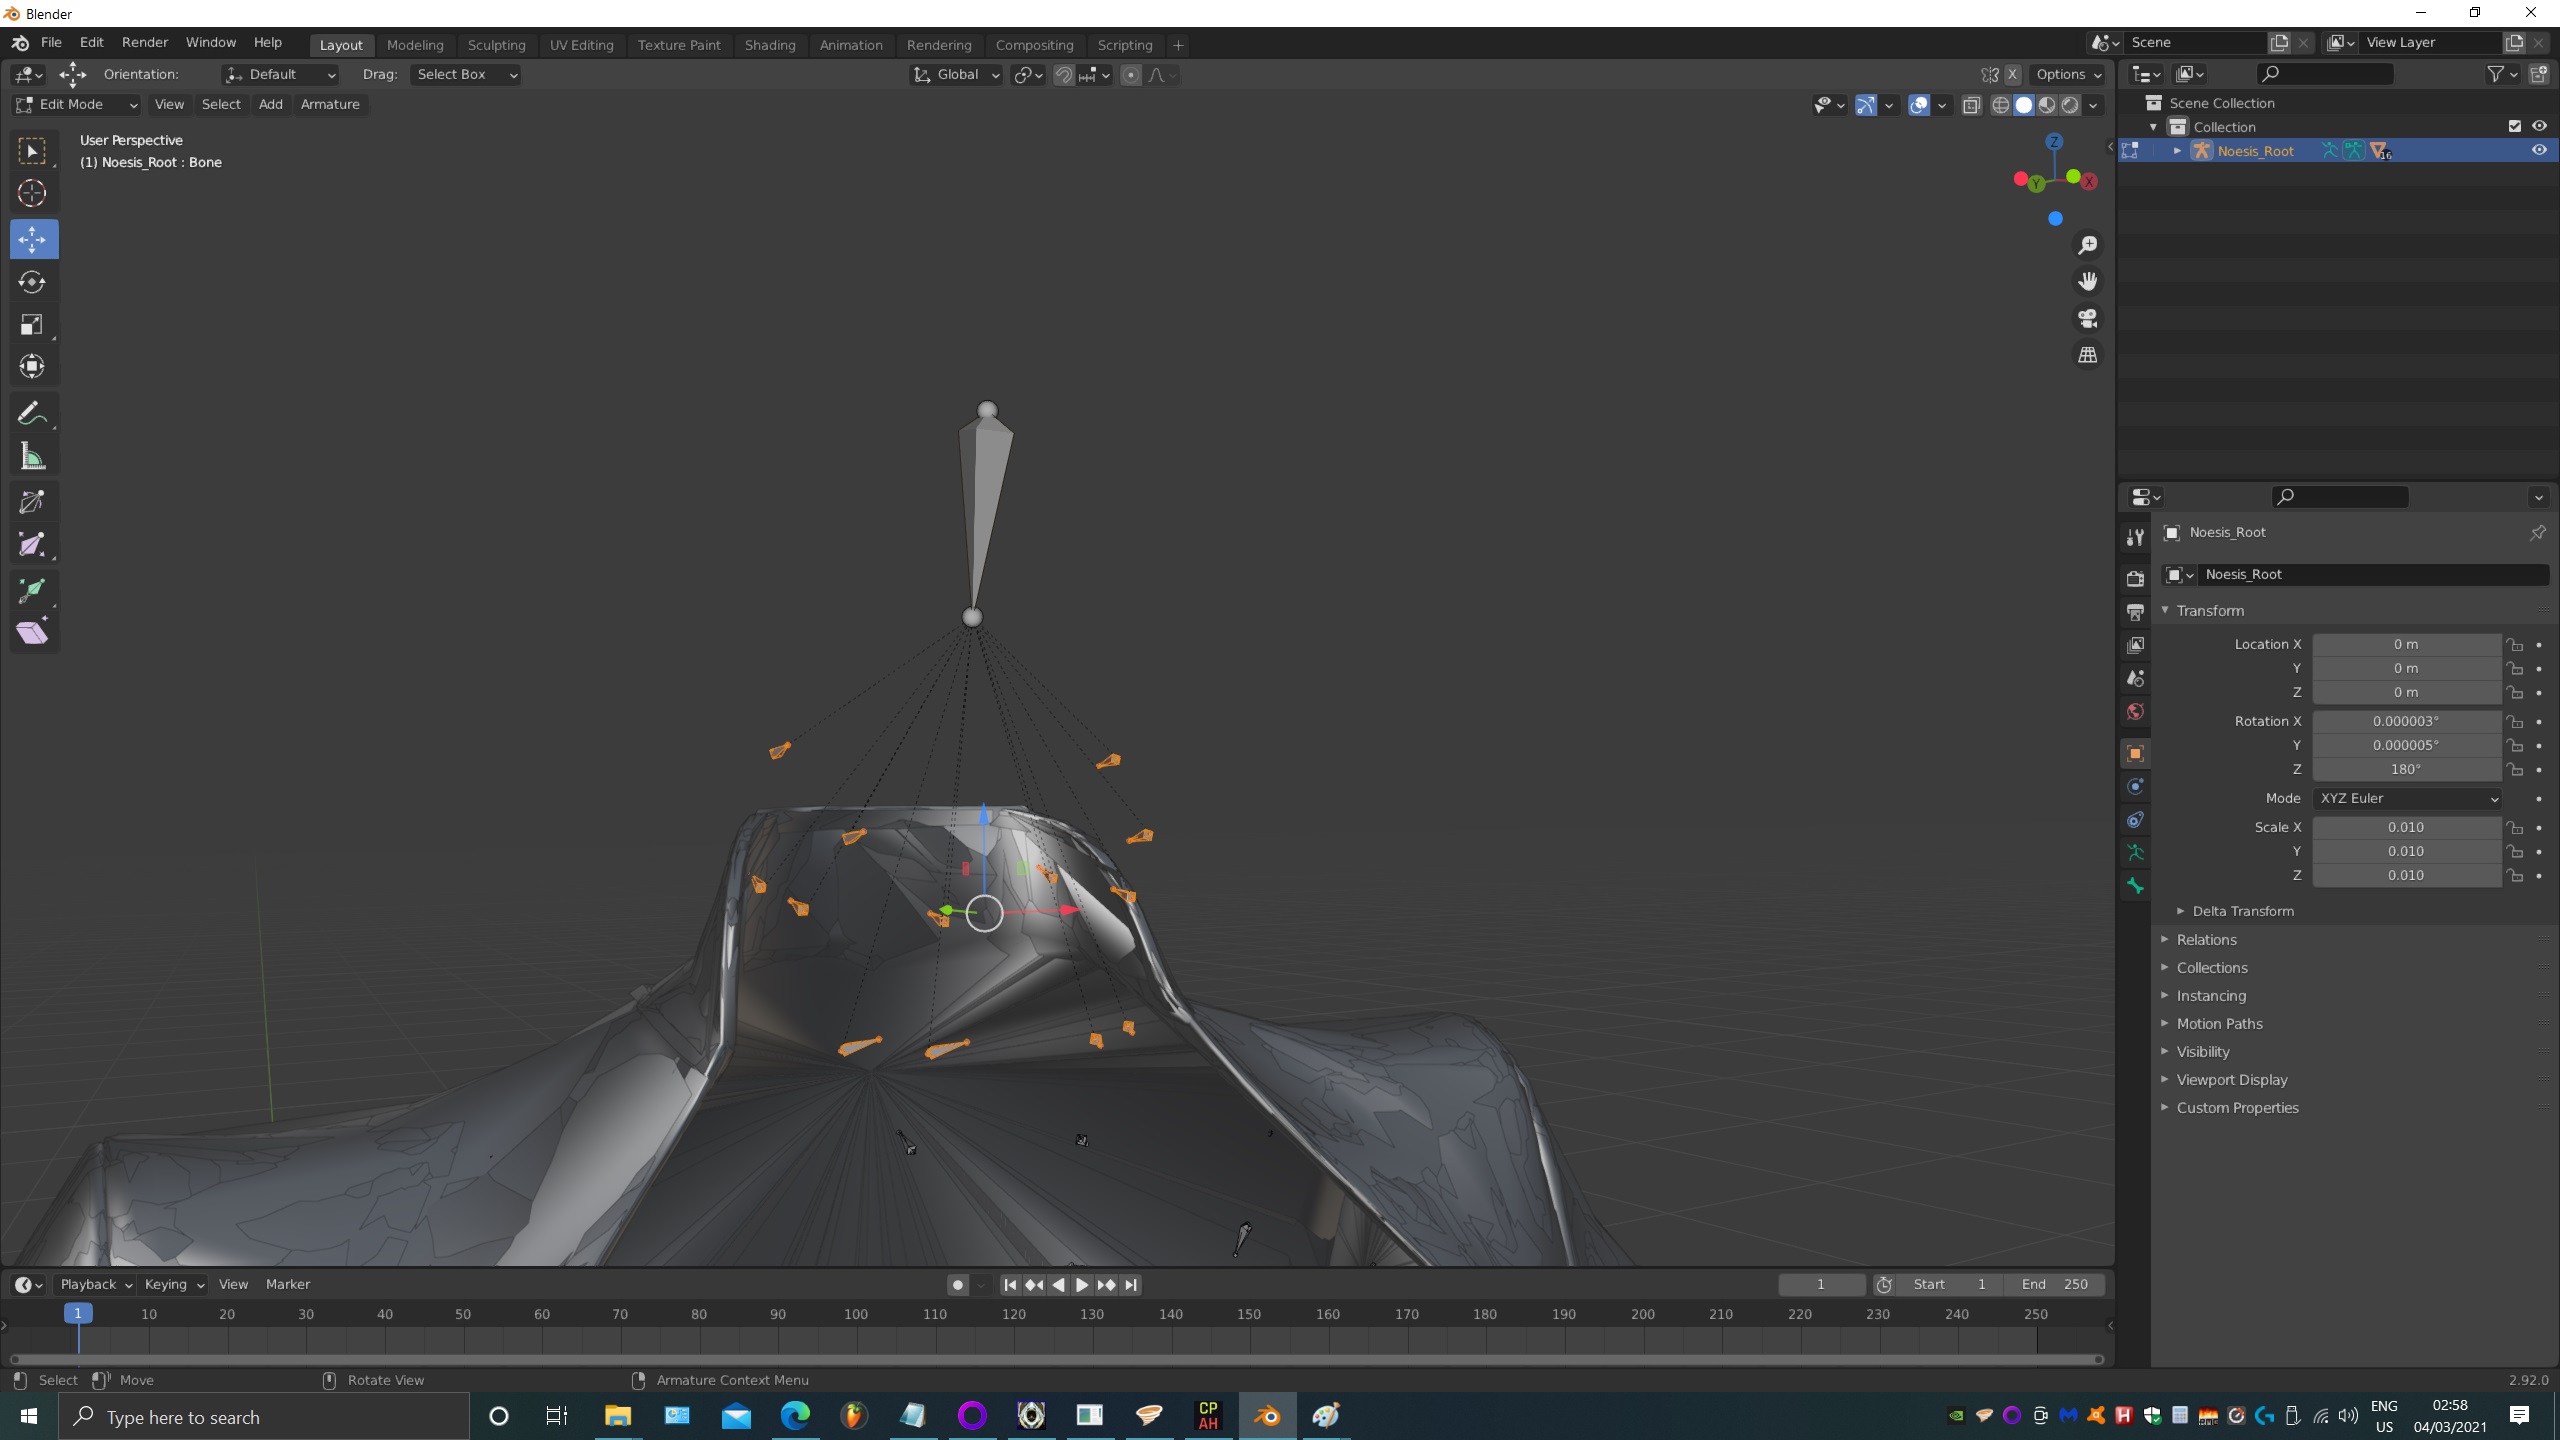This screenshot has width=2560, height=1440.
Task: Open the Orientation Default dropdown
Action: pyautogui.click(x=281, y=75)
